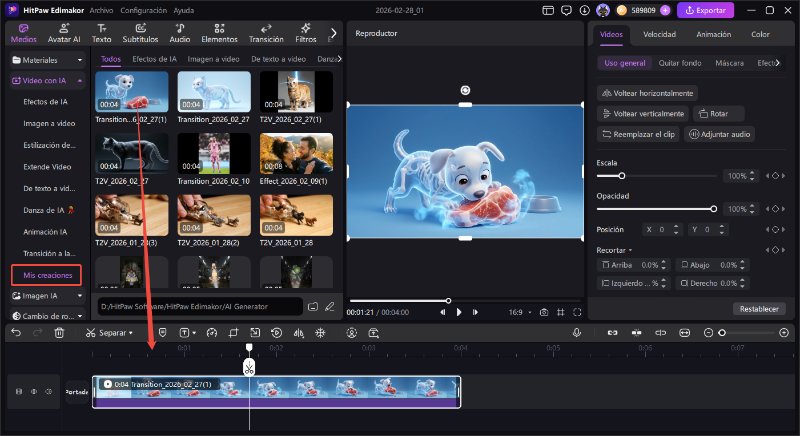800x436 pixels.
Task: Click the crop tool in timeline toolbar
Action: pyautogui.click(x=232, y=332)
